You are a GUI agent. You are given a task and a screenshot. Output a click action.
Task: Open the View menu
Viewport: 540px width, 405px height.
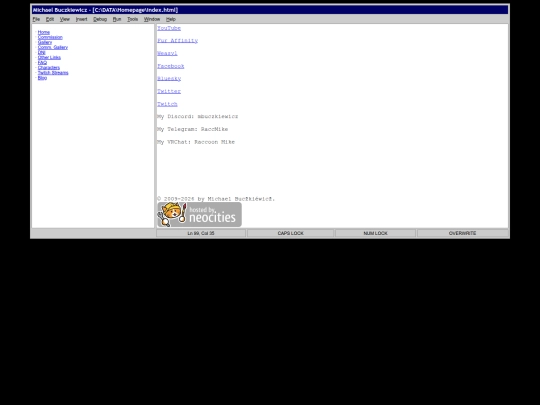[x=65, y=19]
